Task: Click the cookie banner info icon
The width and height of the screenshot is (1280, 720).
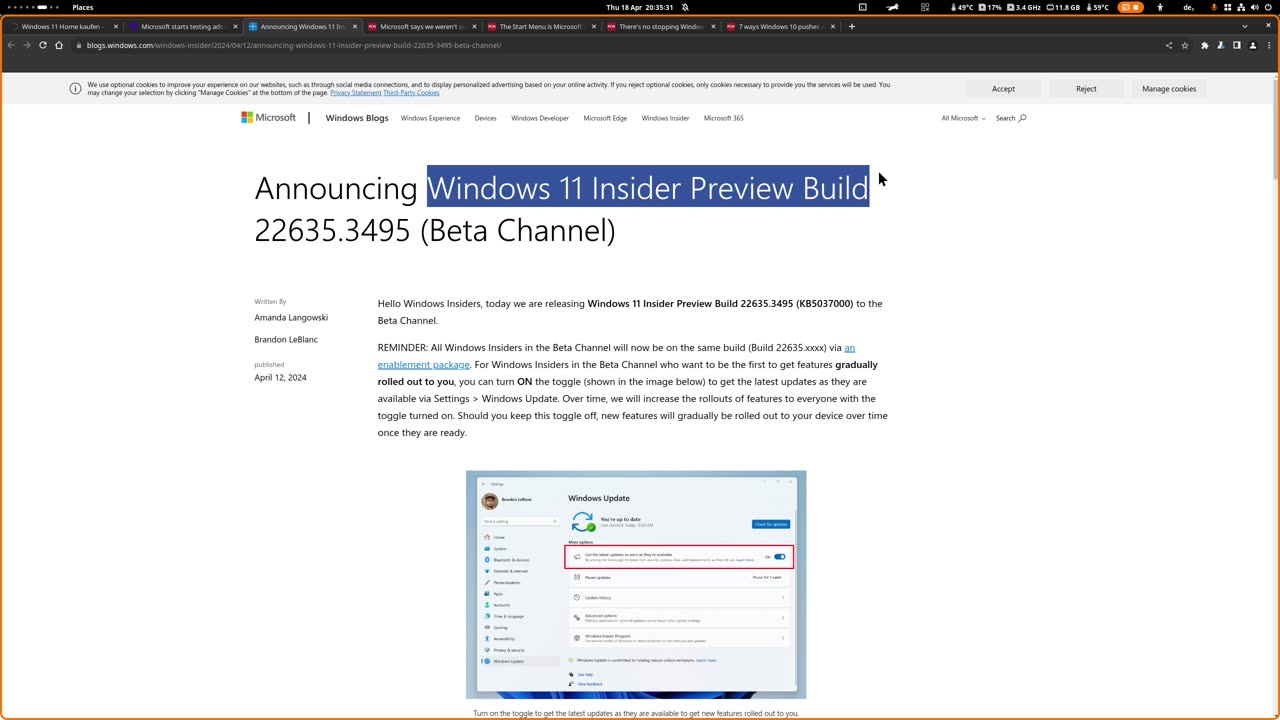Action: coord(75,89)
